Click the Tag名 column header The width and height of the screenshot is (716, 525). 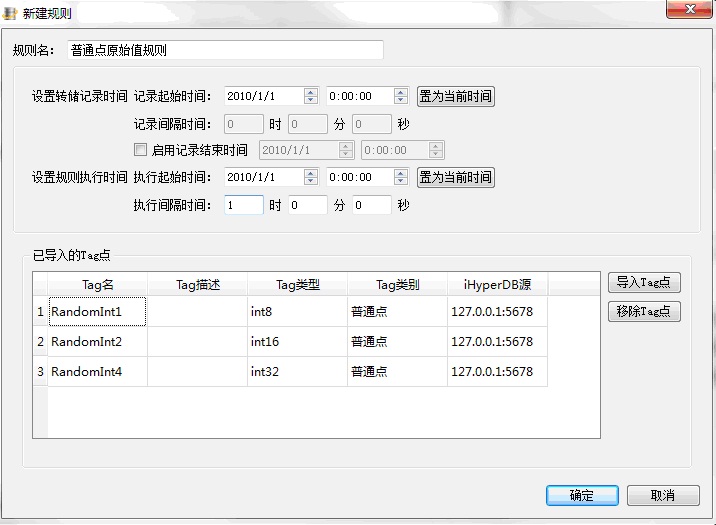click(x=97, y=284)
